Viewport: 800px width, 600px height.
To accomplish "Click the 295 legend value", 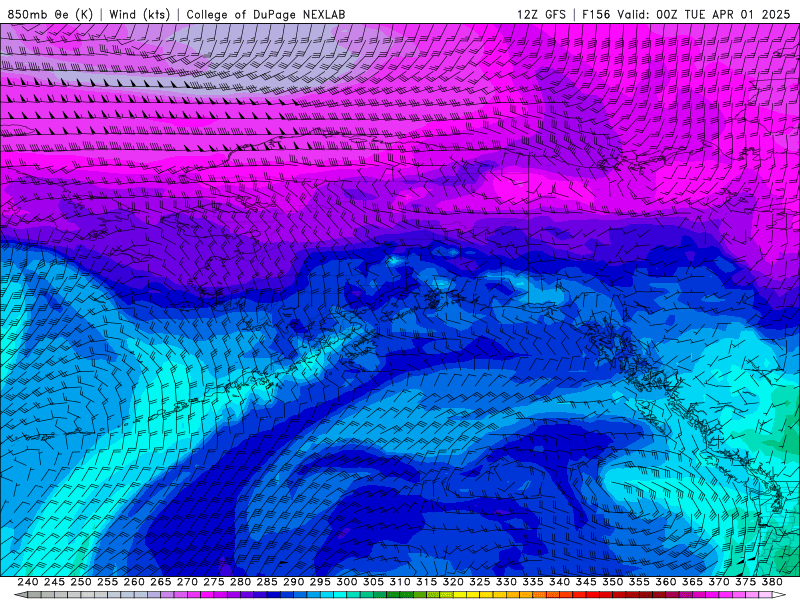I will pos(320,582).
